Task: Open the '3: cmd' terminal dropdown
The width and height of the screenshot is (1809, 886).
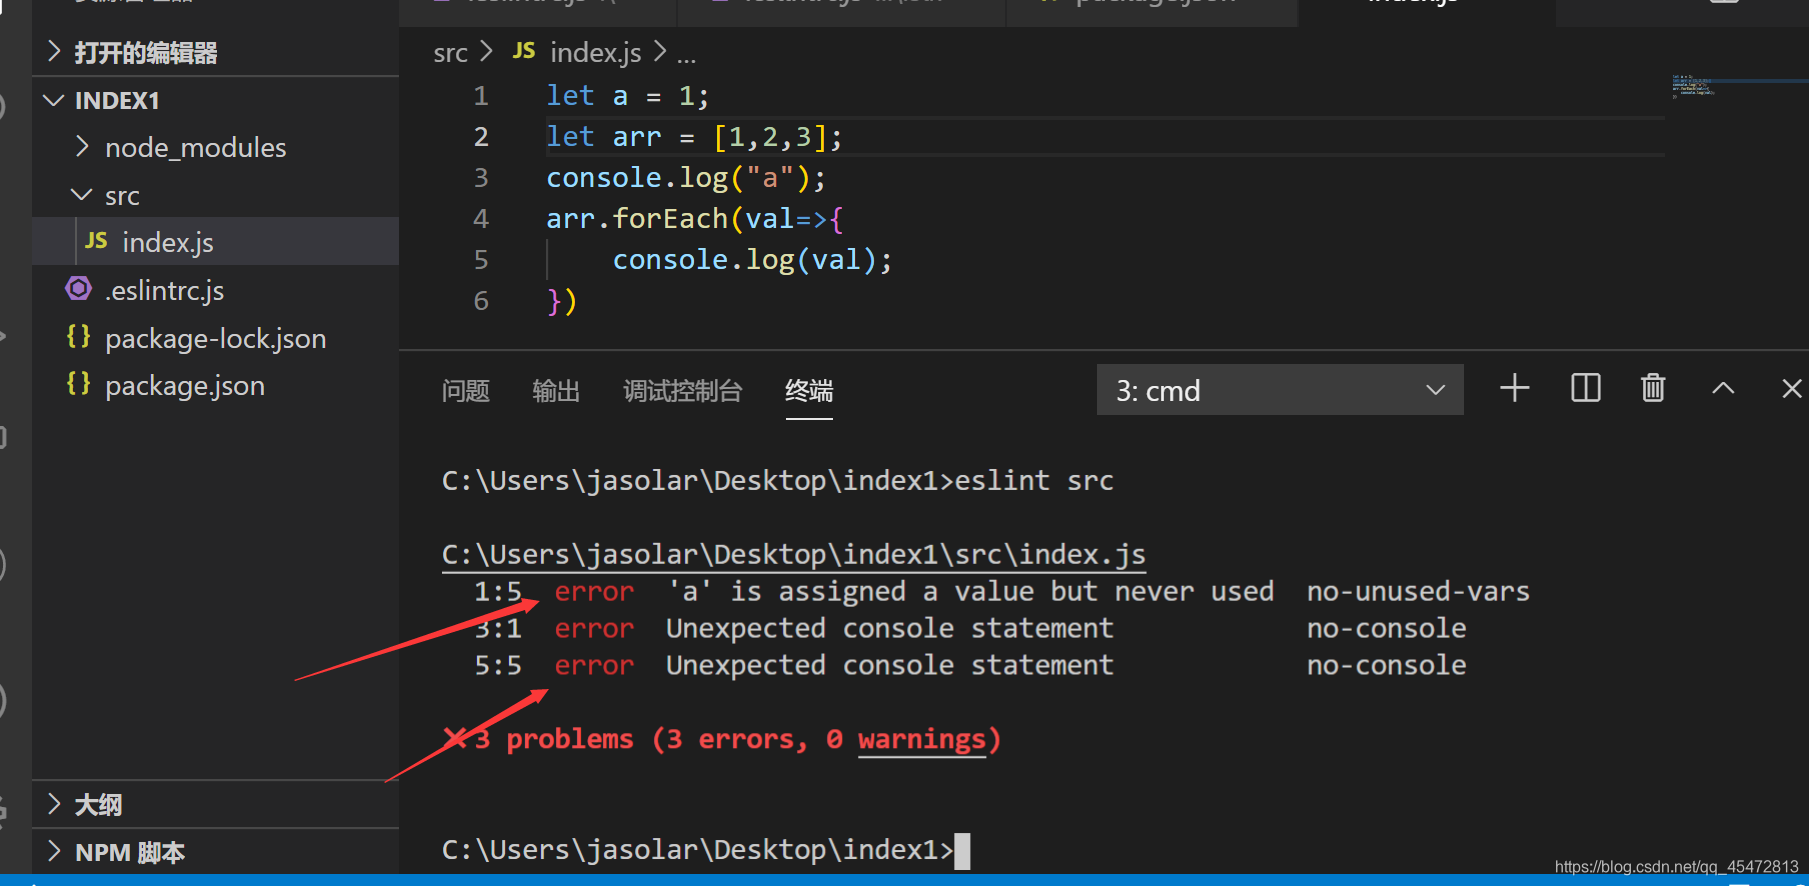Action: 1280,390
